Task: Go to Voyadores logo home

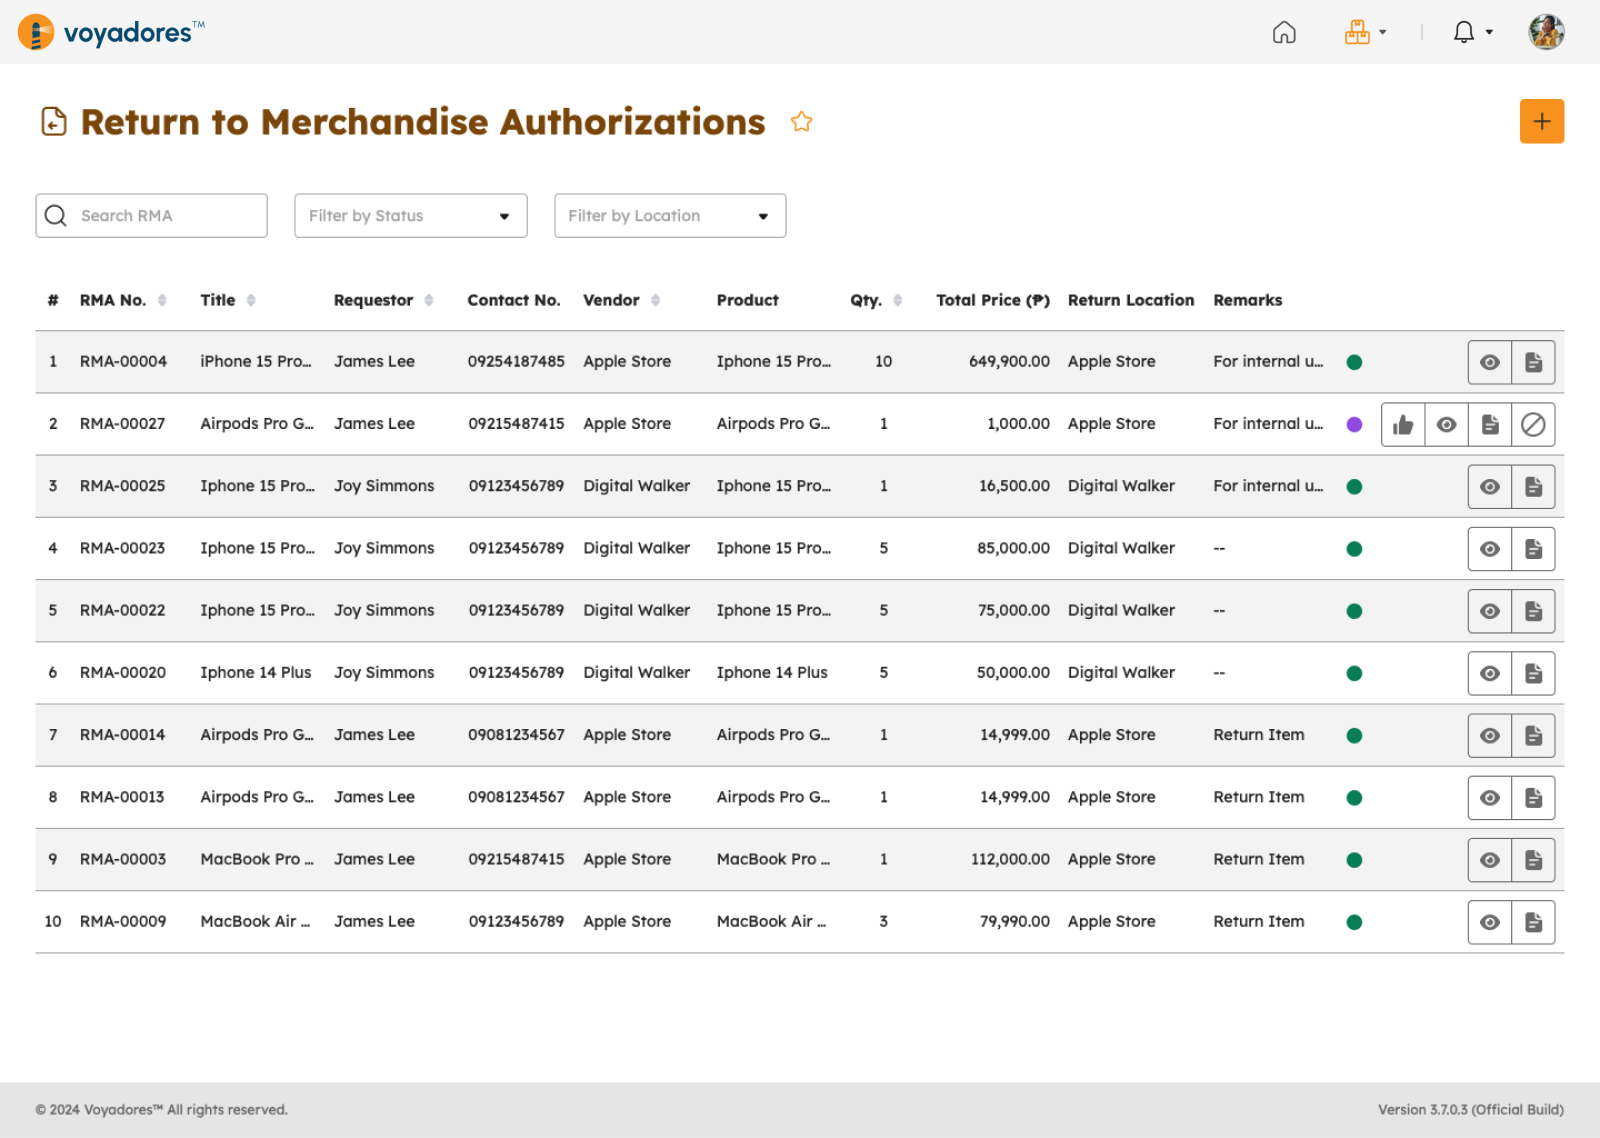Action: pyautogui.click(x=112, y=32)
